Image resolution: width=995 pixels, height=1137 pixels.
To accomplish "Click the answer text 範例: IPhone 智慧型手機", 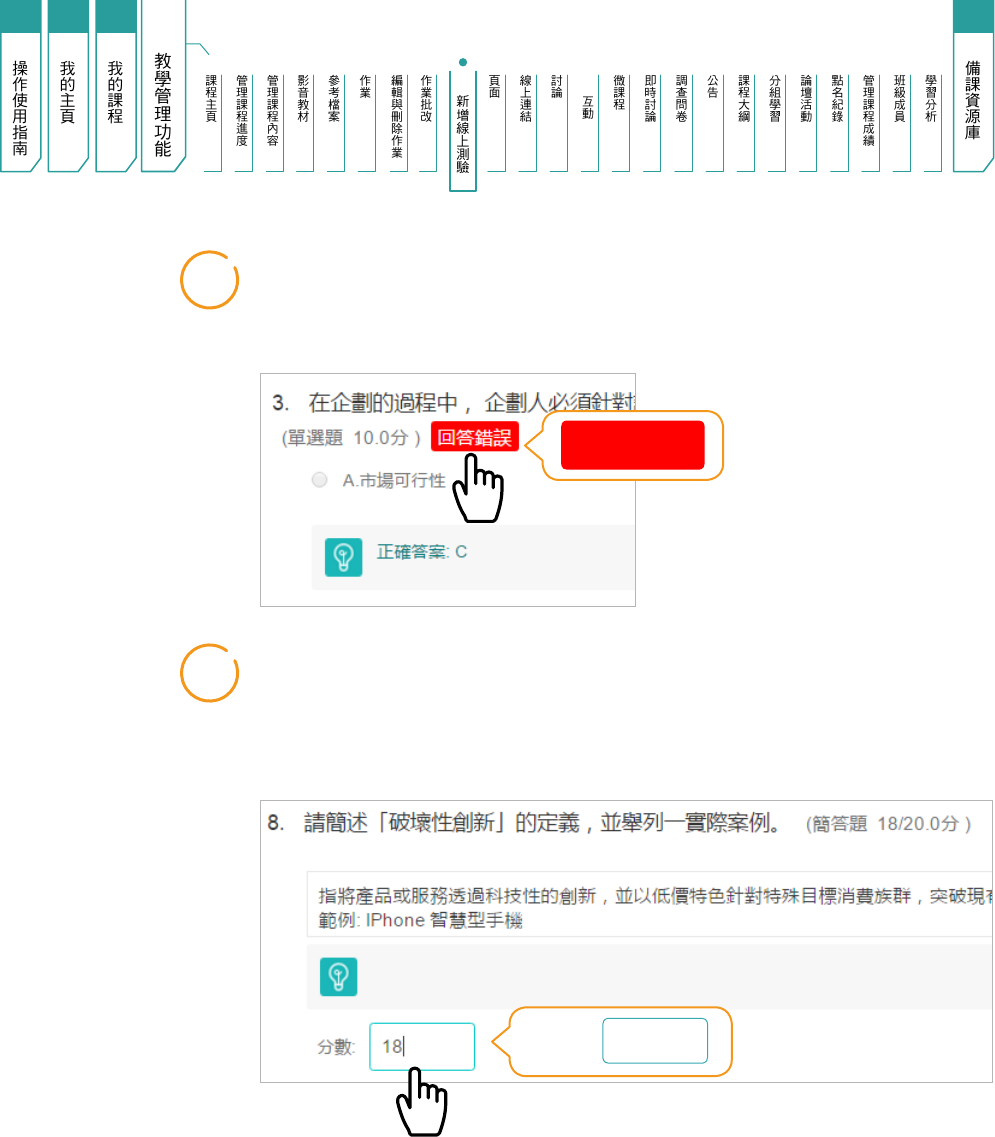I will coord(421,921).
